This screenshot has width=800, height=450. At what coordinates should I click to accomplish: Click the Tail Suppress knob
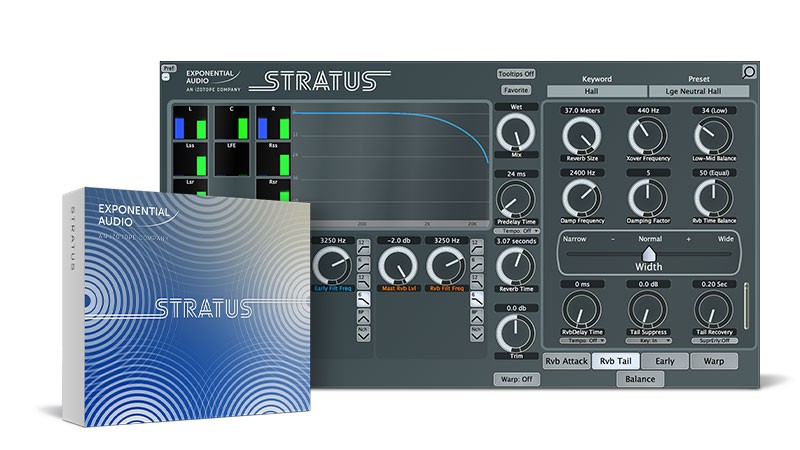(x=647, y=309)
